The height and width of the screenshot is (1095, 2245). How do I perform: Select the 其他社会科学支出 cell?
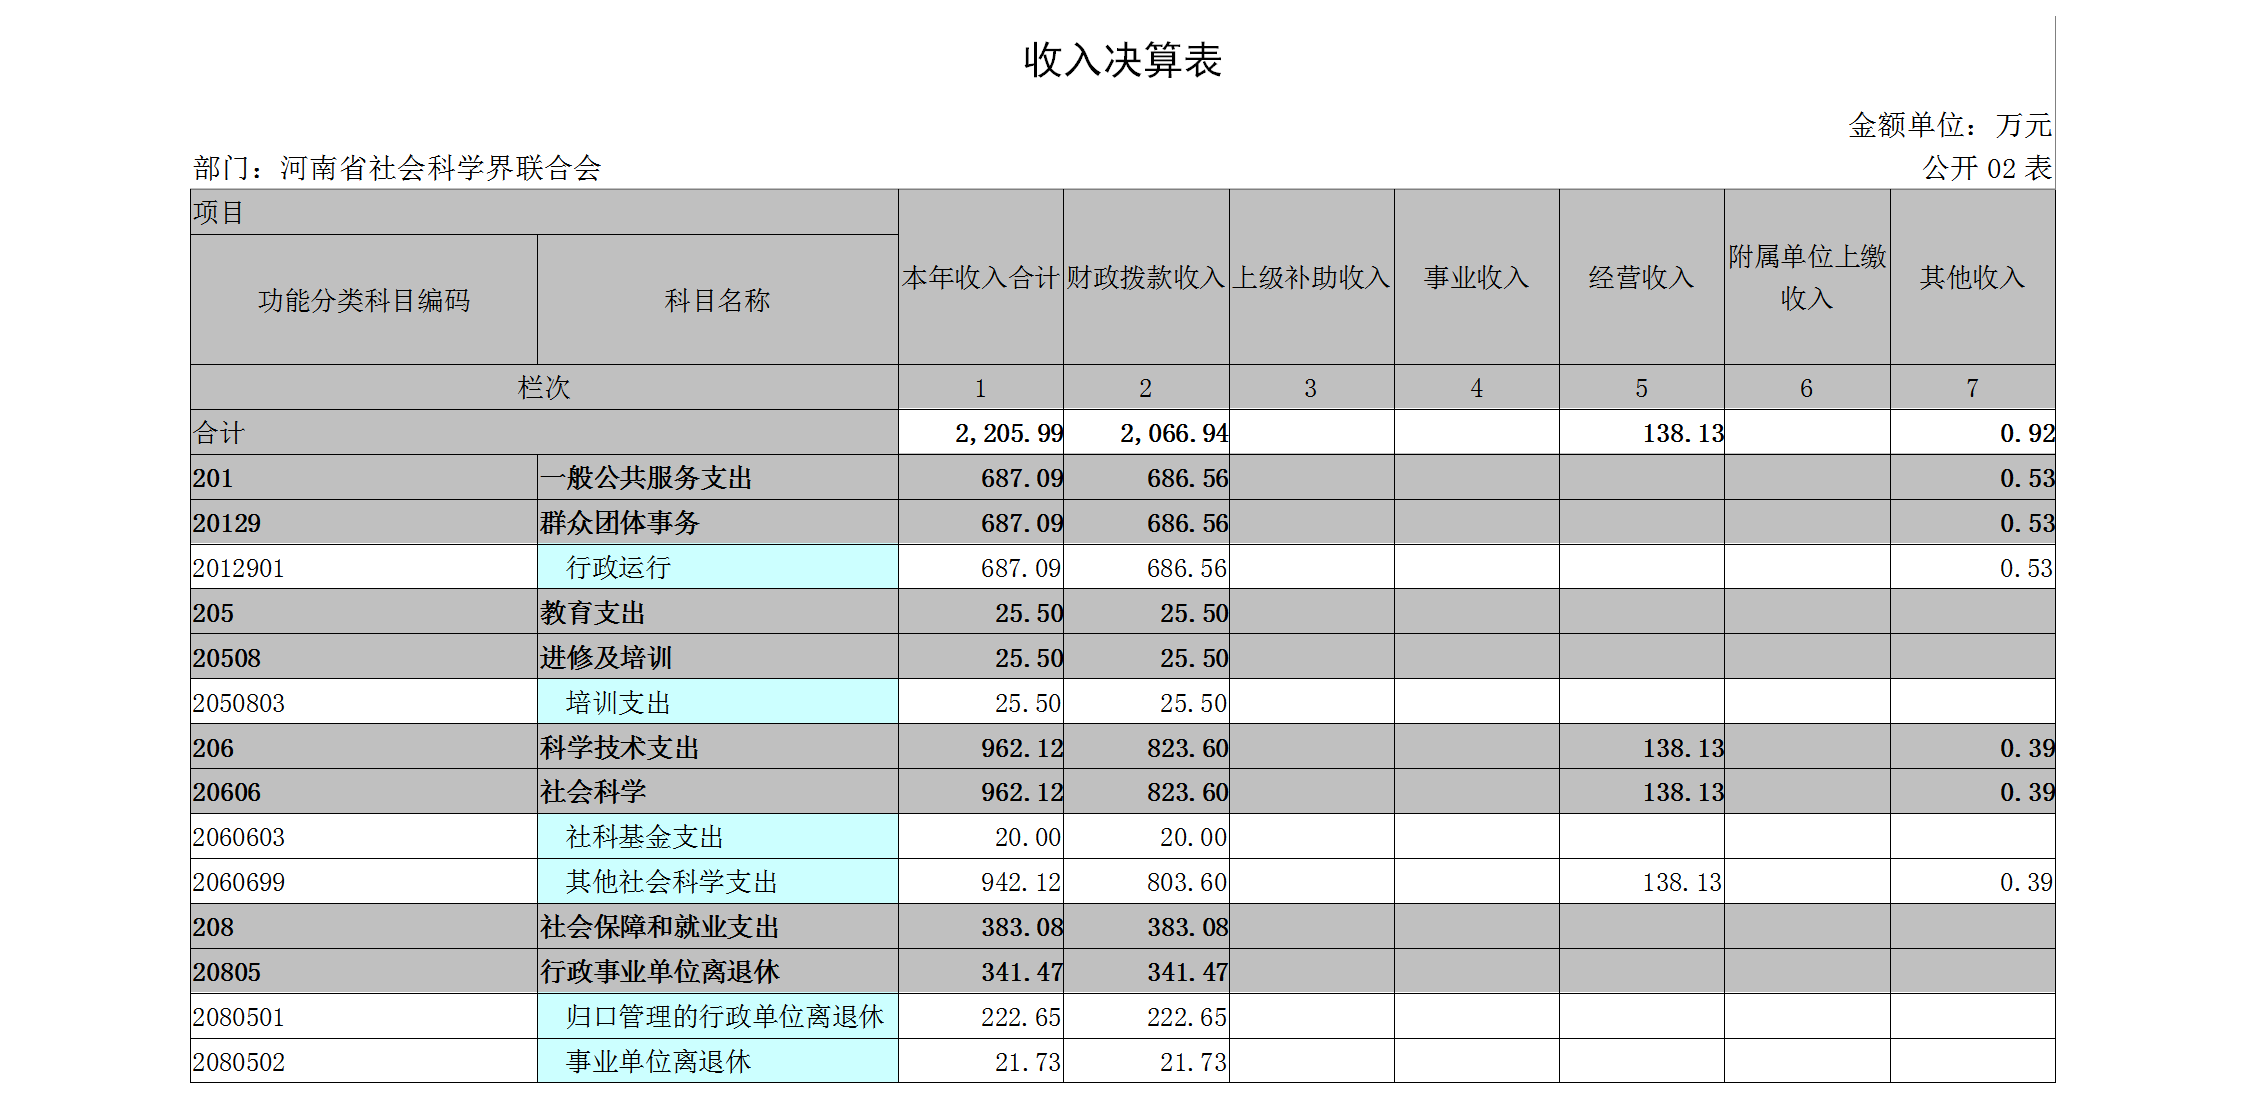tap(671, 882)
